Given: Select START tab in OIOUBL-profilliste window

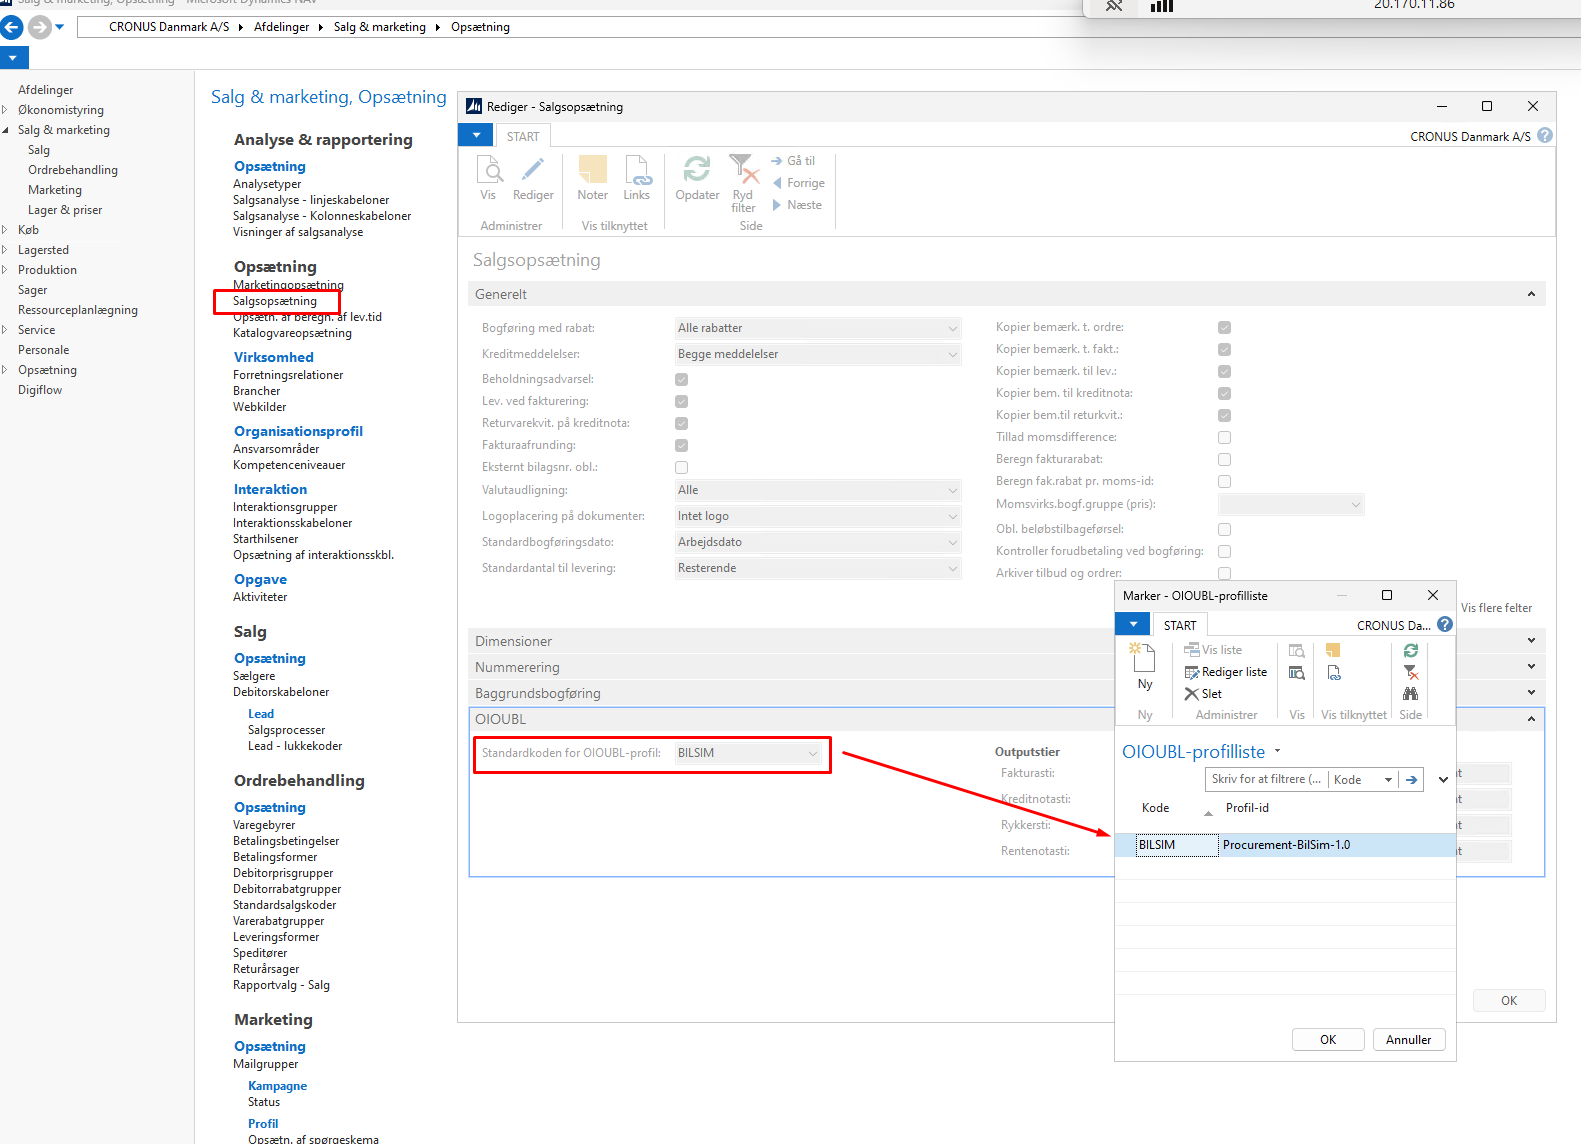Looking at the screenshot, I should 1179,625.
